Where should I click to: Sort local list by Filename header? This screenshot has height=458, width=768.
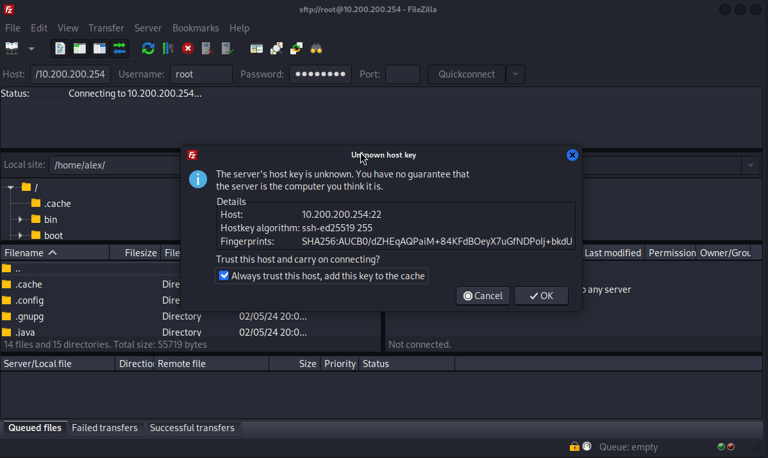click(55, 253)
